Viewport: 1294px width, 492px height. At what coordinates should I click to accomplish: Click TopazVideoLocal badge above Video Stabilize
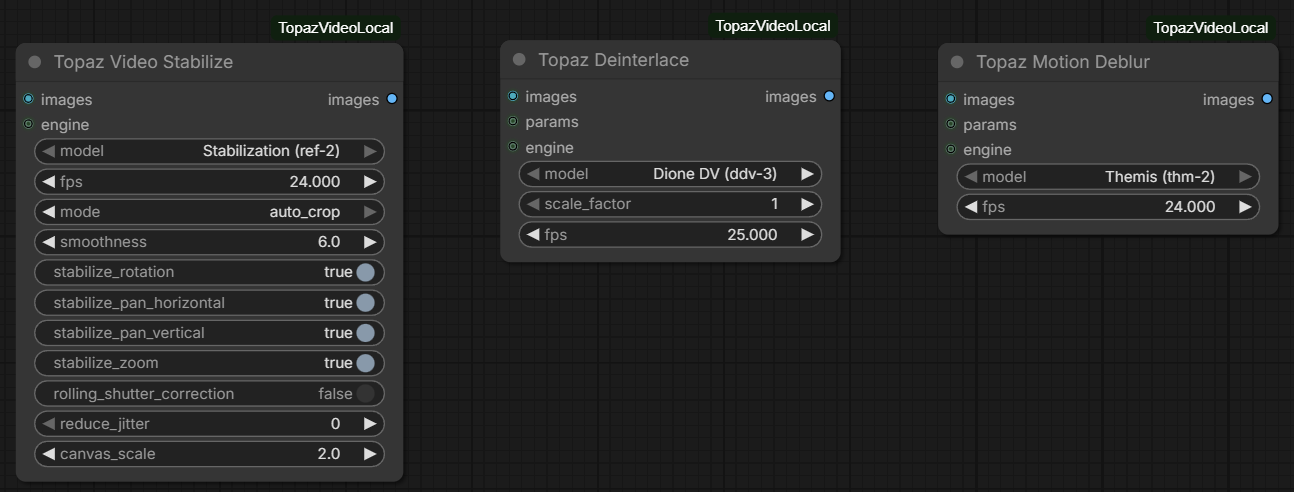coord(336,28)
